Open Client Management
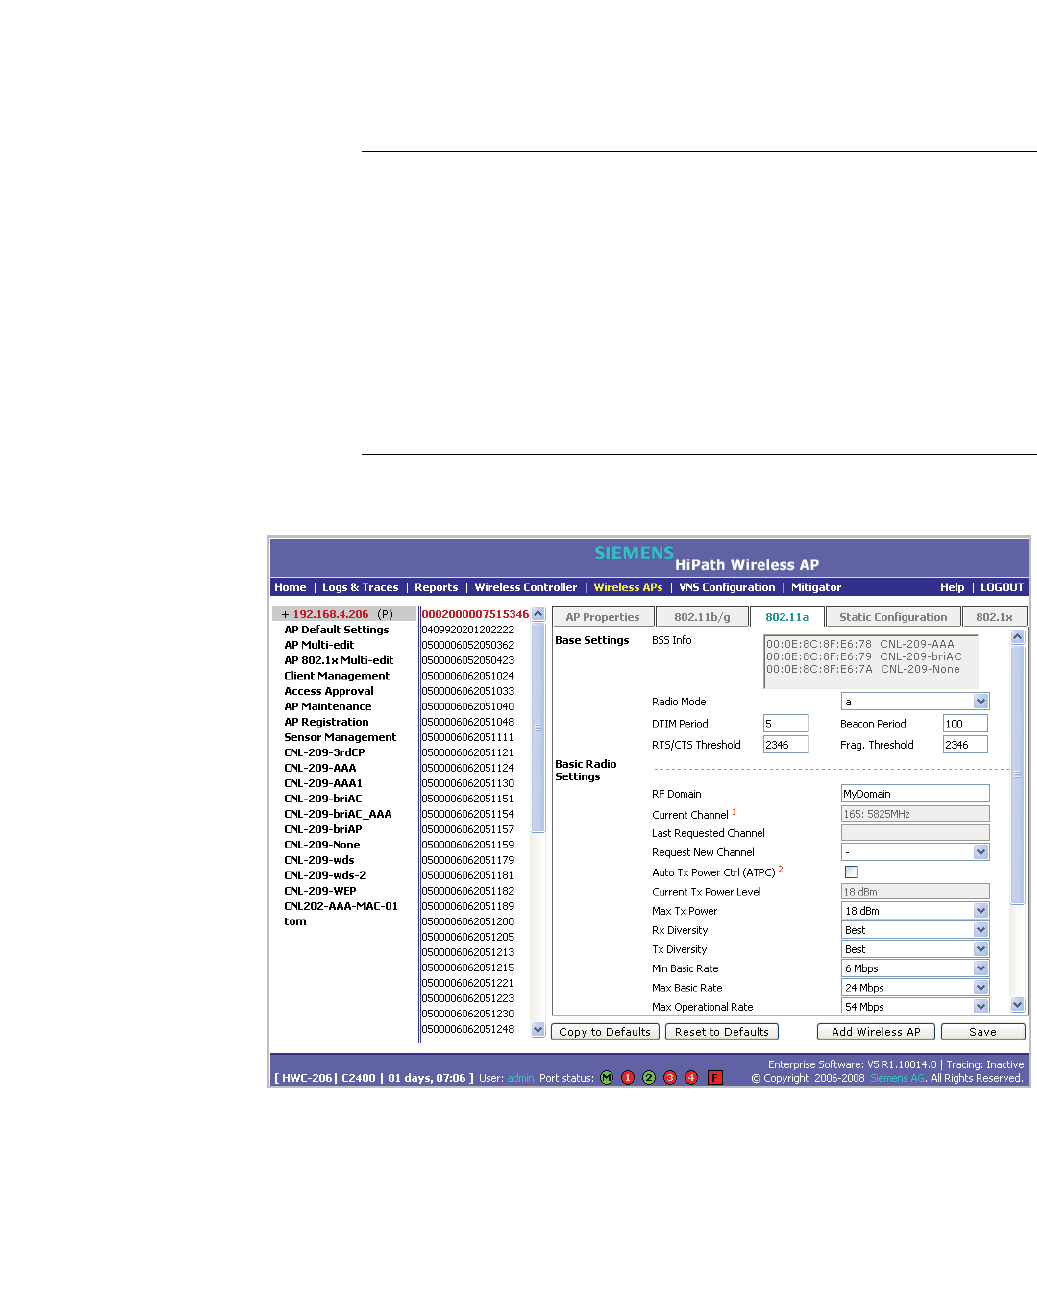 pyautogui.click(x=337, y=676)
